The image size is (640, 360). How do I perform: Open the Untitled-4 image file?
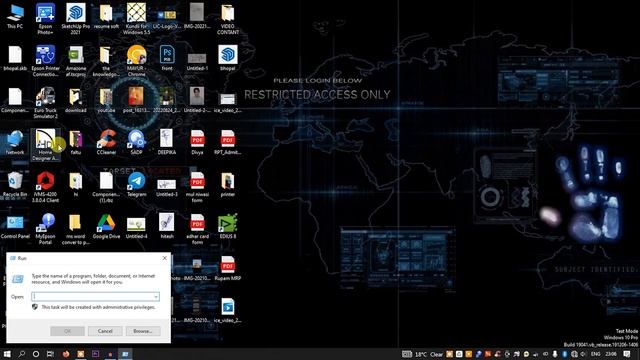(x=136, y=227)
